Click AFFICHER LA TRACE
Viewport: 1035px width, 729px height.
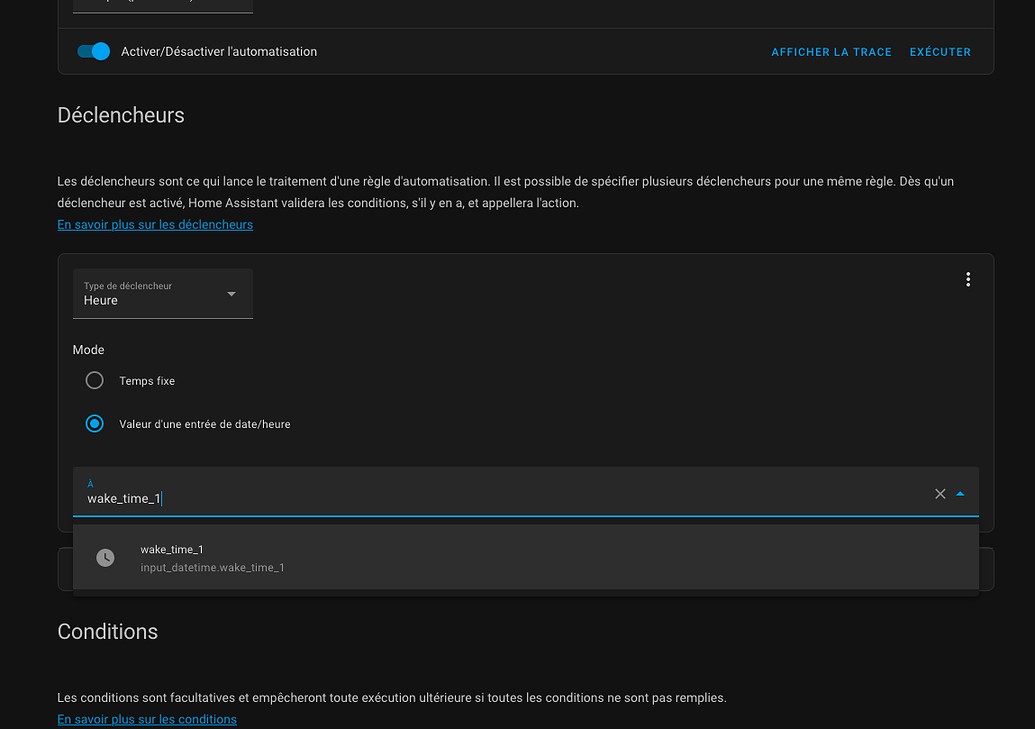click(831, 52)
